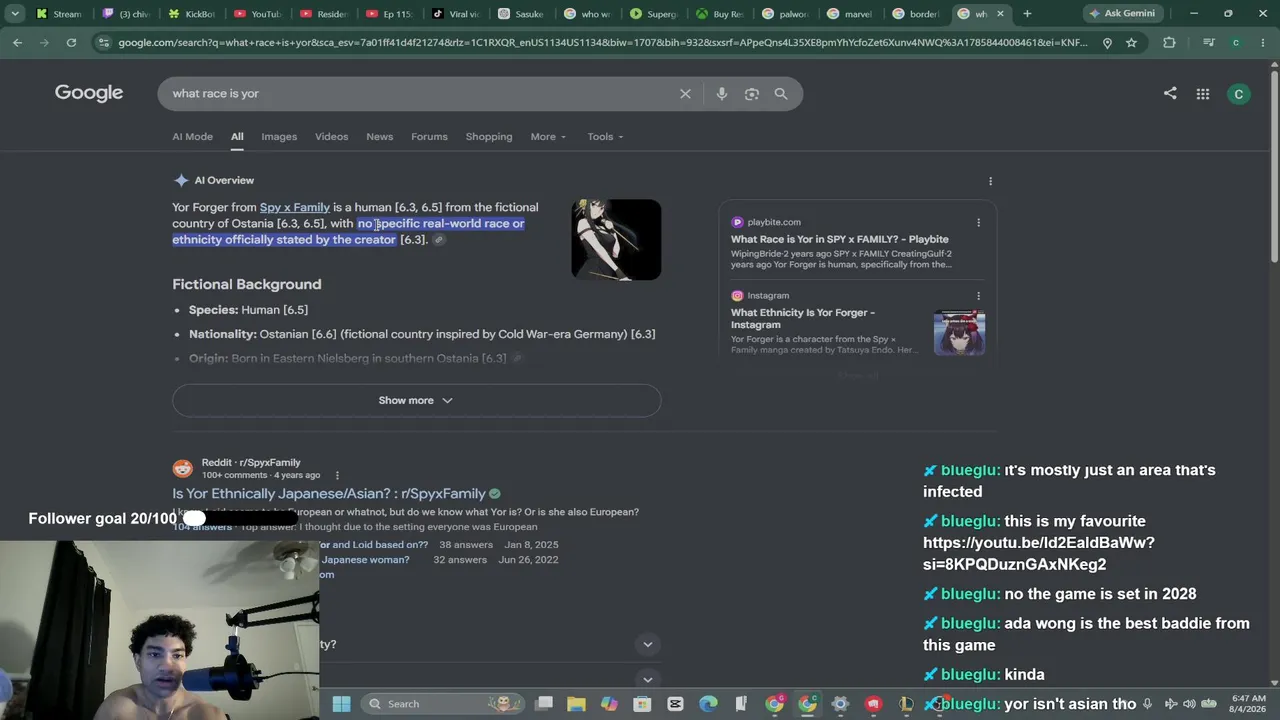This screenshot has height=720, width=1280.
Task: Reload the current page
Action: point(71,43)
